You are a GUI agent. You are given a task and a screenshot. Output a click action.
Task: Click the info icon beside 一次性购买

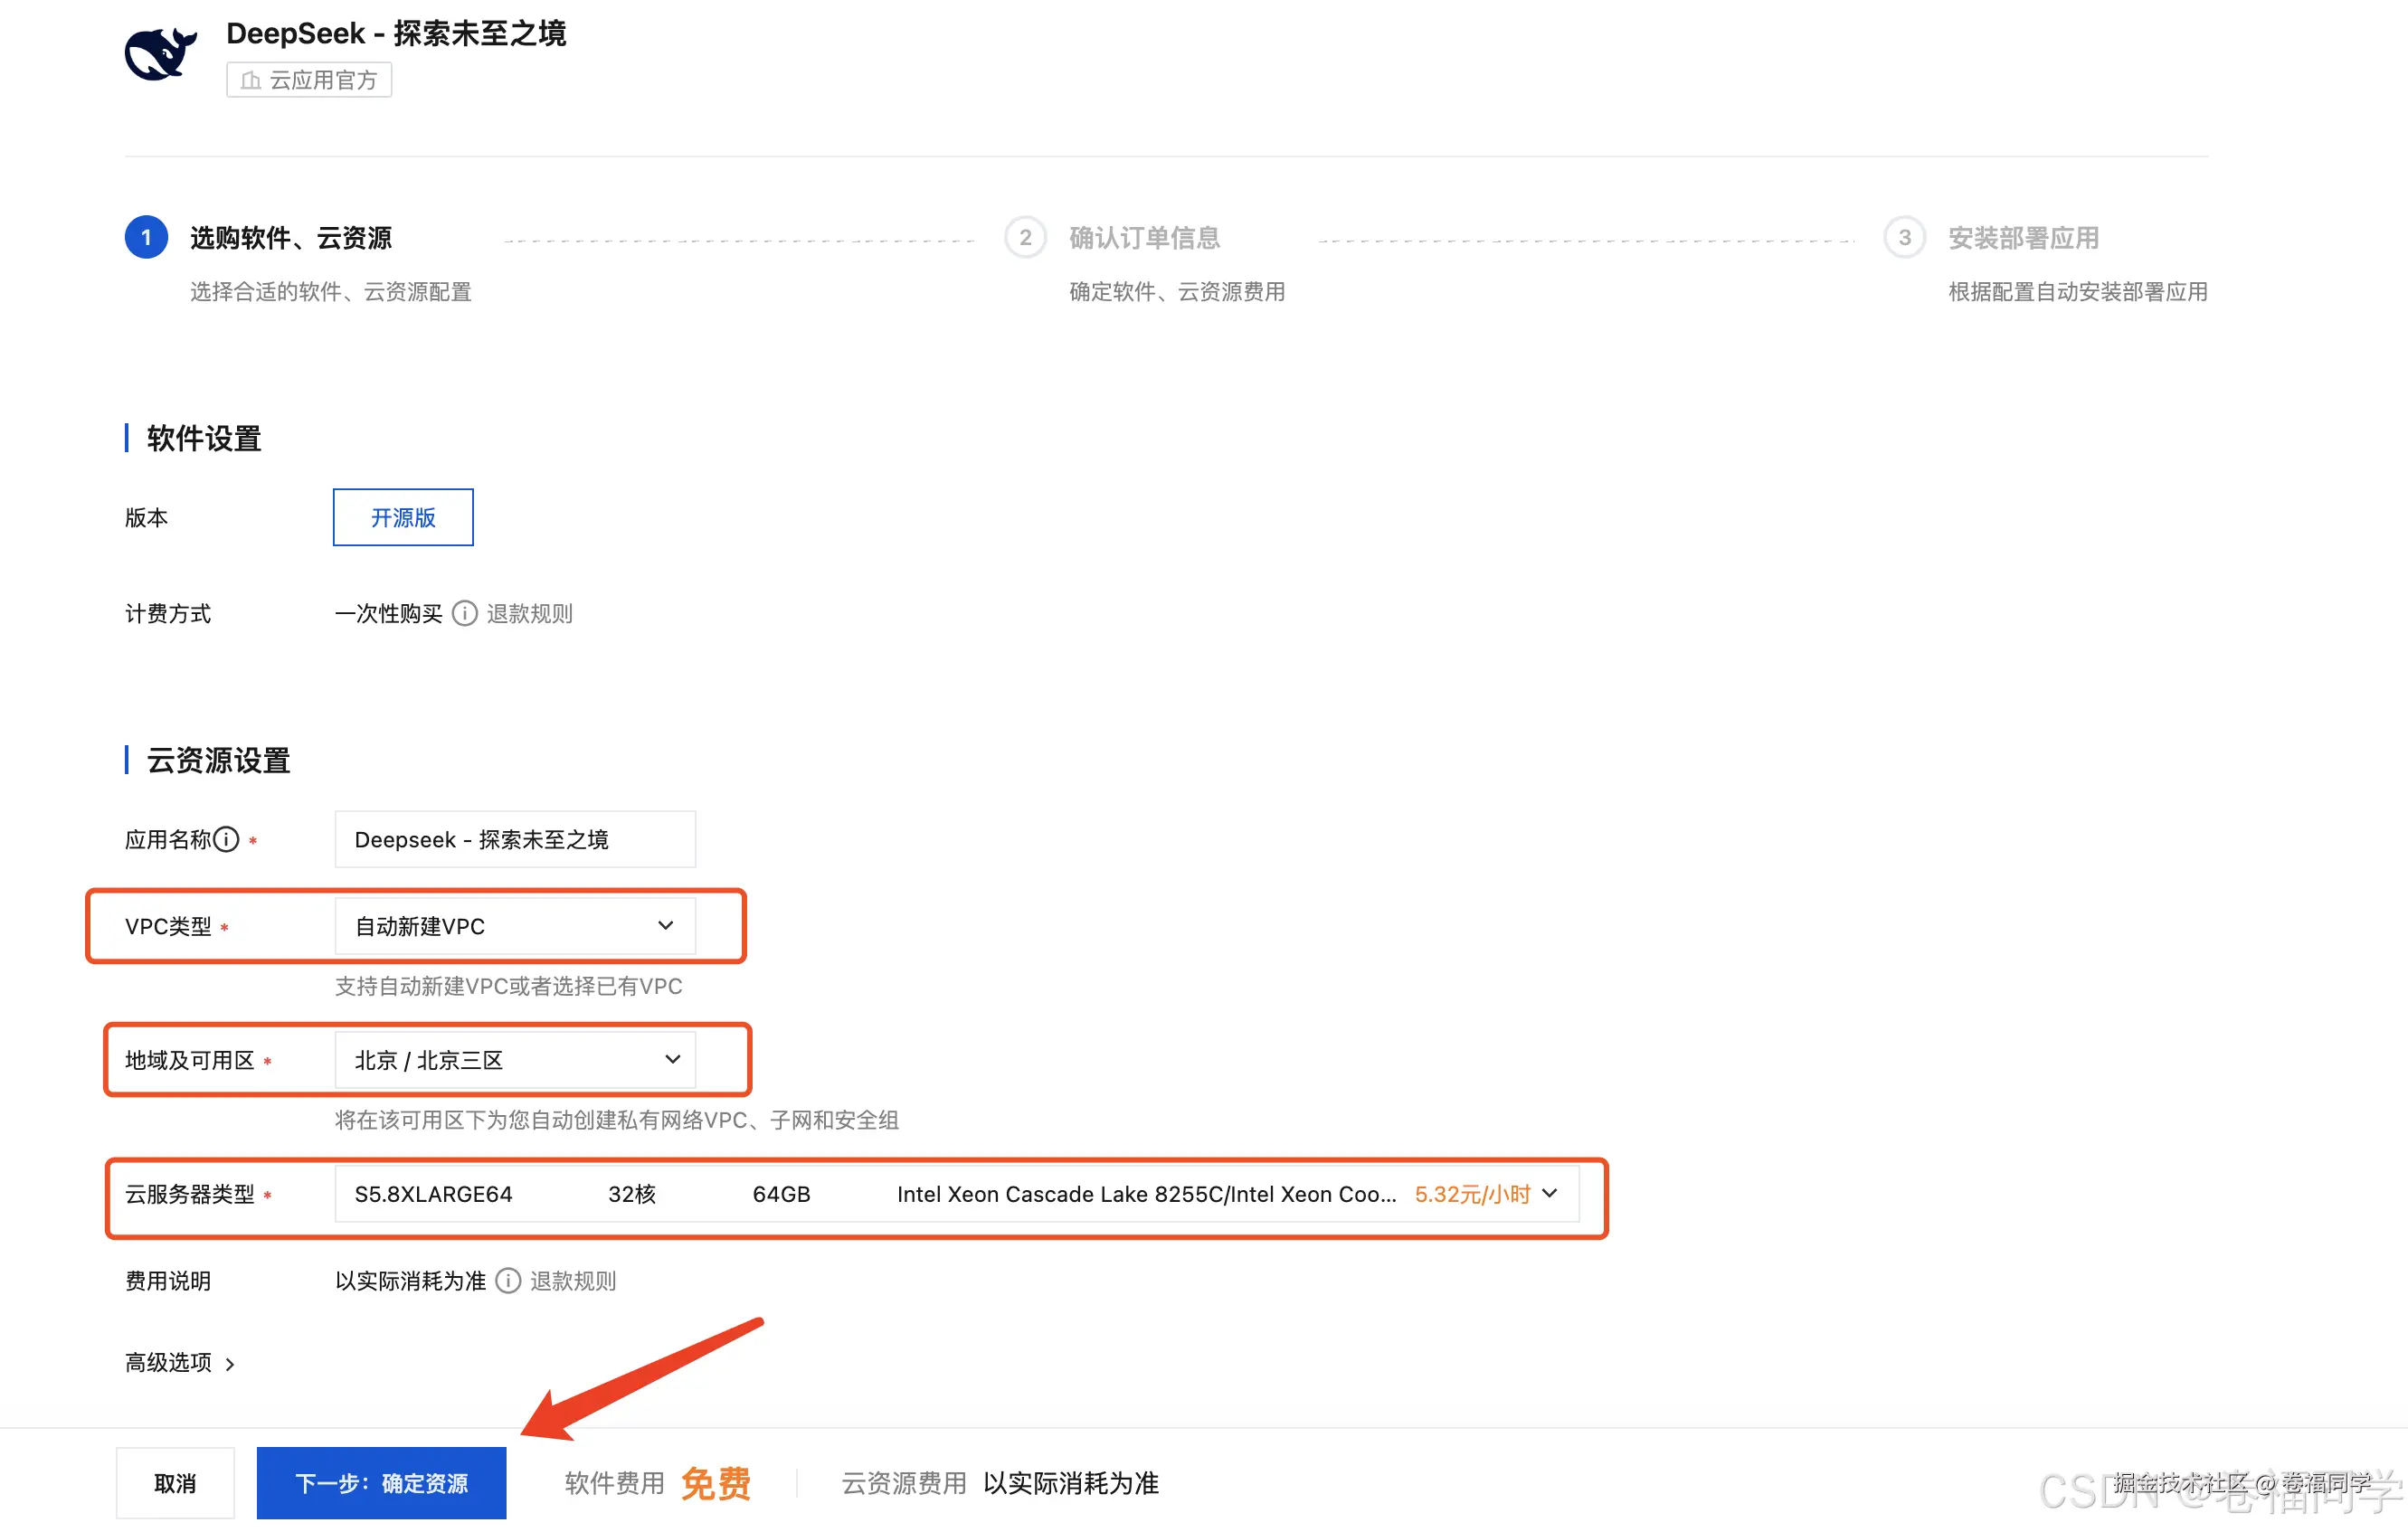pyautogui.click(x=464, y=613)
